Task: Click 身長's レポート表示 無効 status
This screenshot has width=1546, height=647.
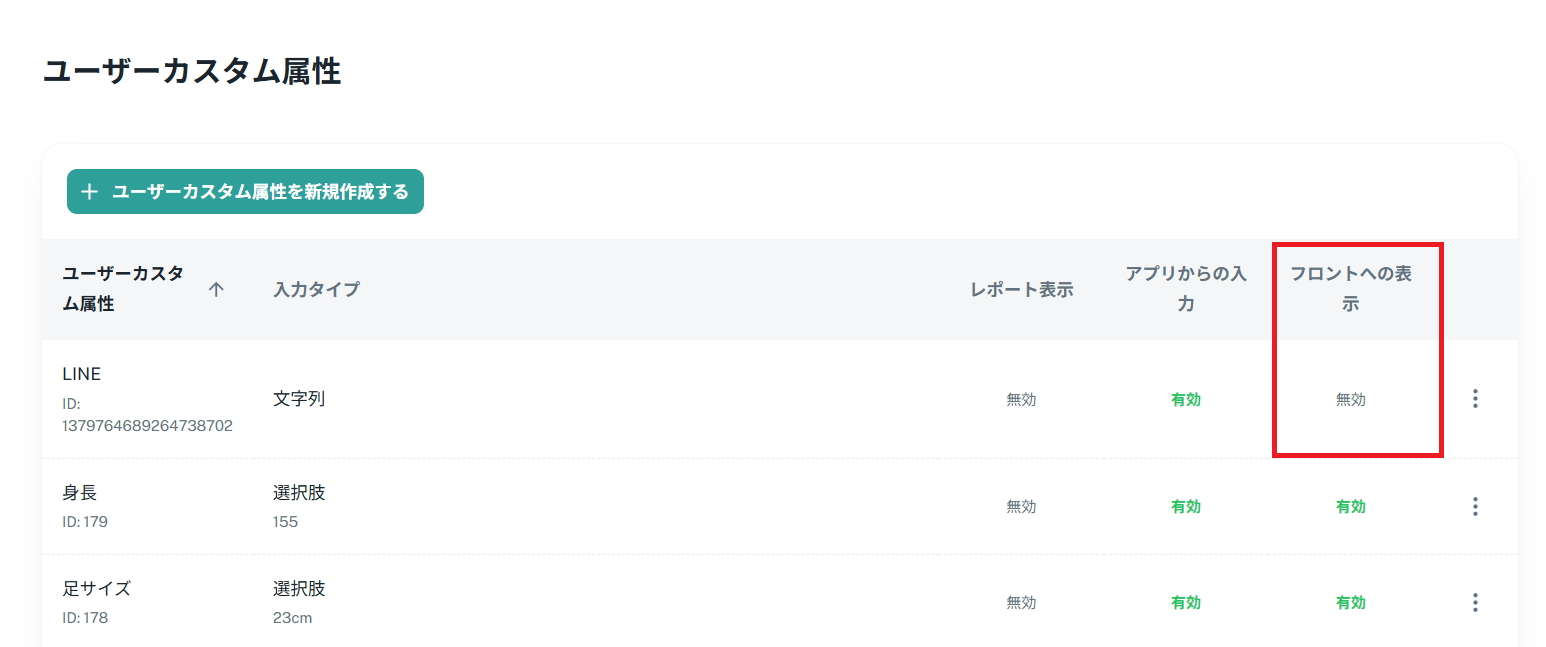Action: pyautogui.click(x=1021, y=507)
